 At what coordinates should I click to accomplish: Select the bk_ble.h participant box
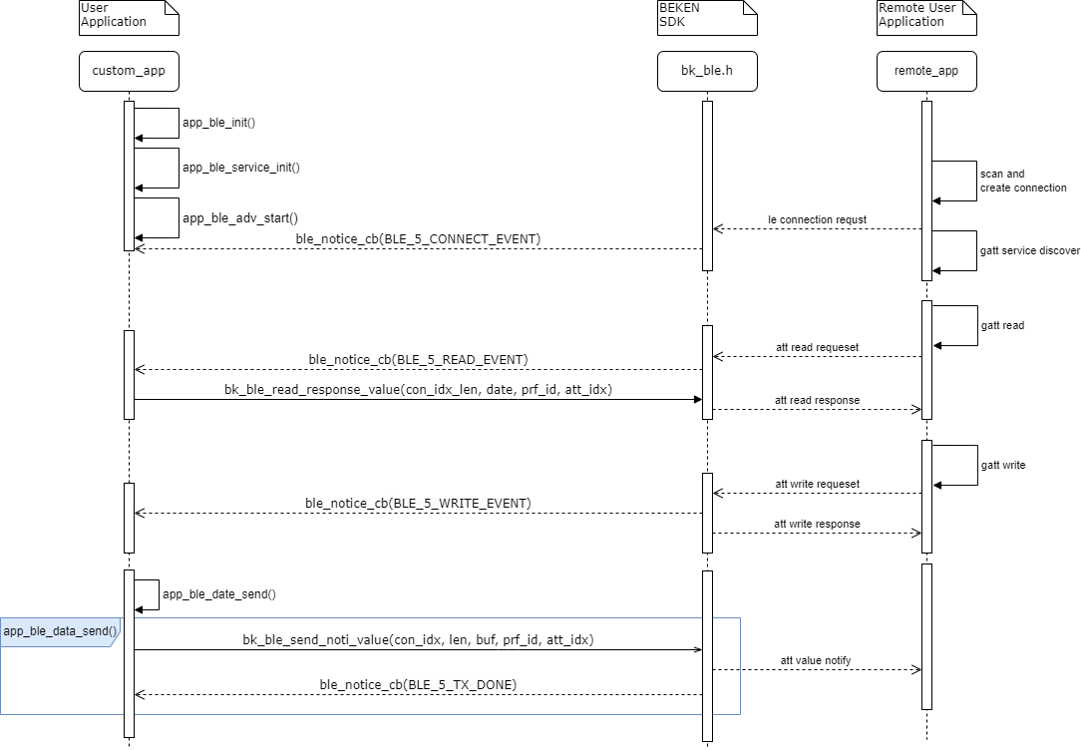pyautogui.click(x=706, y=71)
